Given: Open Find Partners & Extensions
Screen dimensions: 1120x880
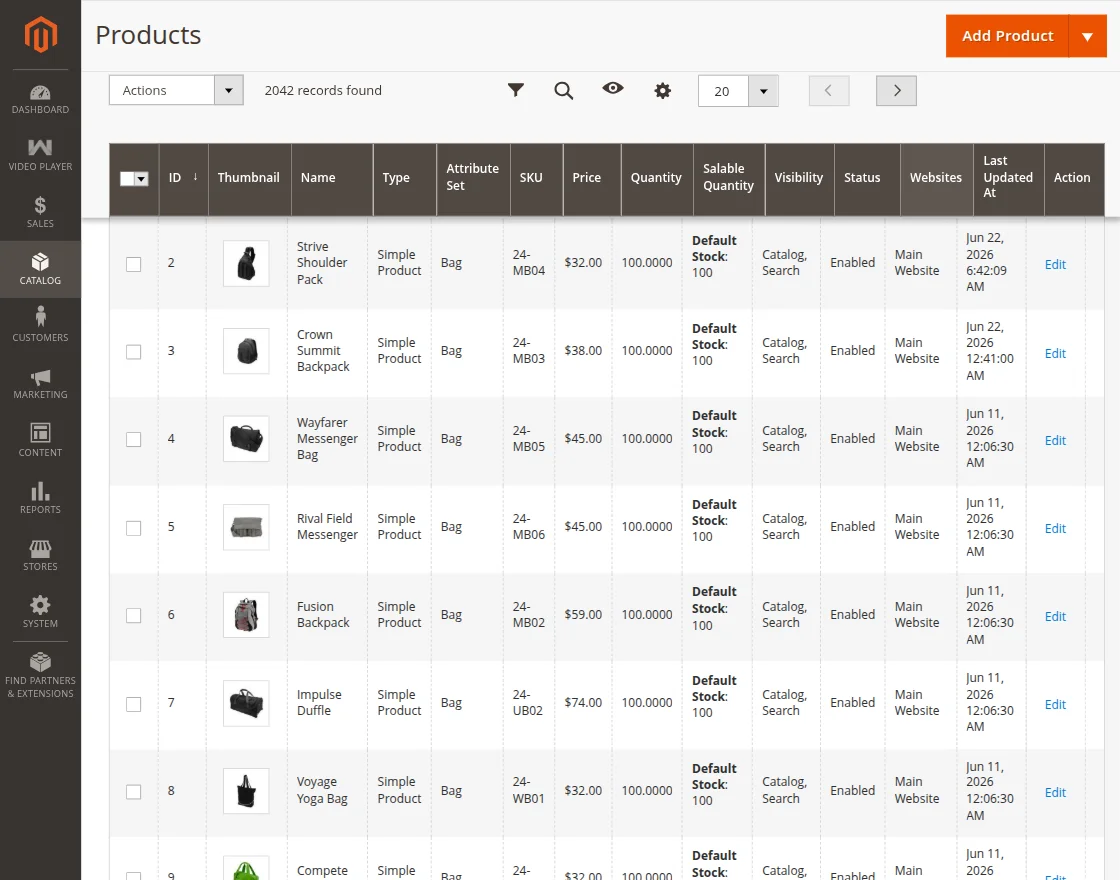Looking at the screenshot, I should point(40,674).
